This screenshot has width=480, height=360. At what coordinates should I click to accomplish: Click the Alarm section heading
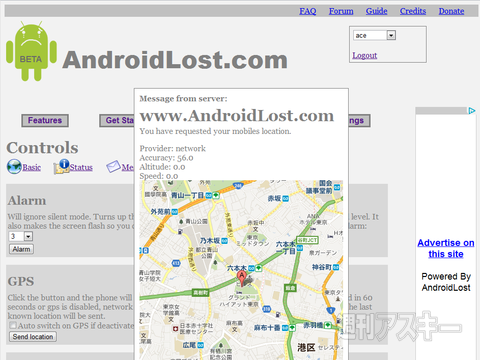point(27,201)
